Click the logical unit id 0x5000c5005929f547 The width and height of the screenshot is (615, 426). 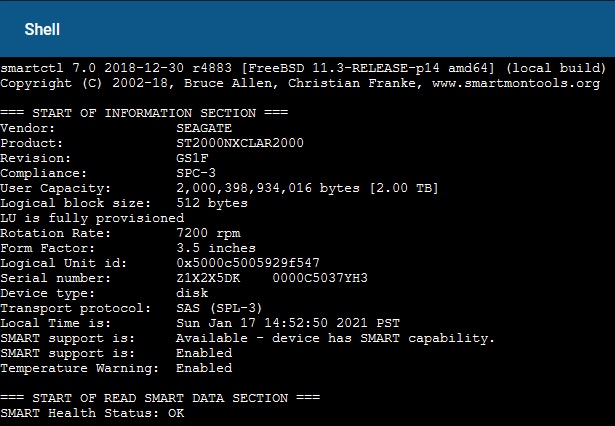(x=248, y=263)
